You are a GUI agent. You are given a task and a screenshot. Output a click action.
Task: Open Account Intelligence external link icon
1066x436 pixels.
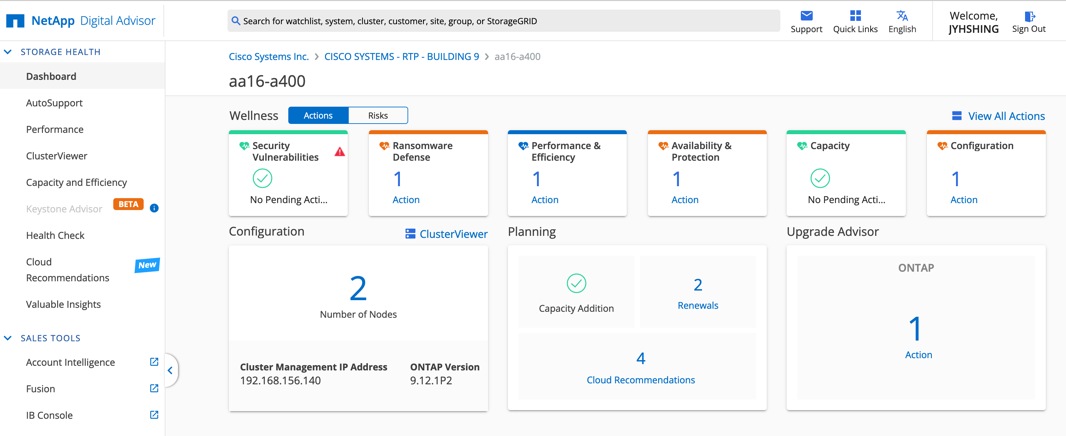tap(154, 362)
